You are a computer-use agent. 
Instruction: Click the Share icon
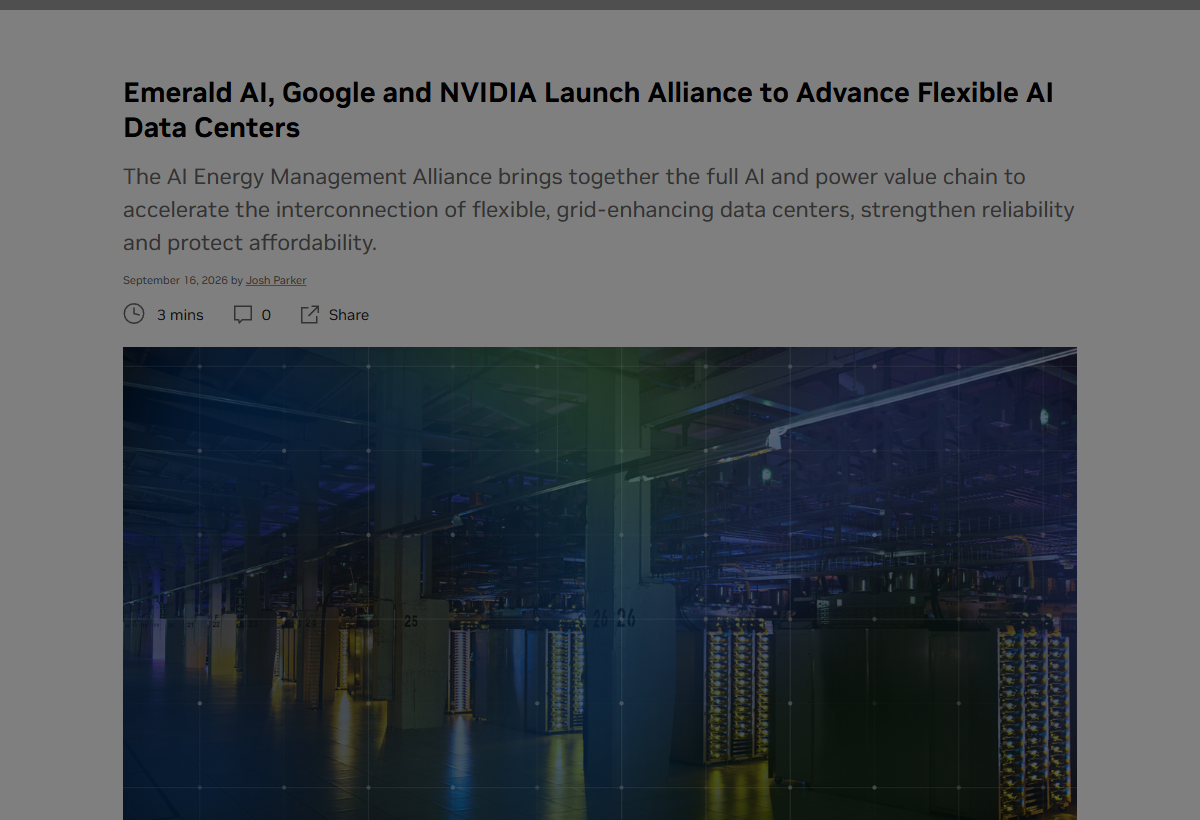click(310, 314)
